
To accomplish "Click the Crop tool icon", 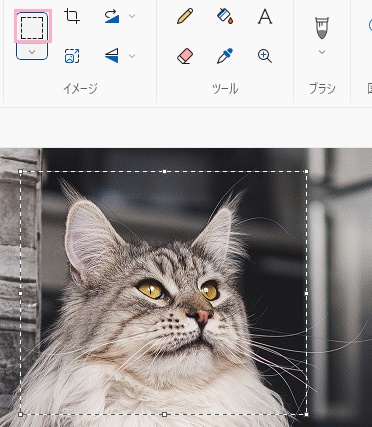I will coord(72,16).
